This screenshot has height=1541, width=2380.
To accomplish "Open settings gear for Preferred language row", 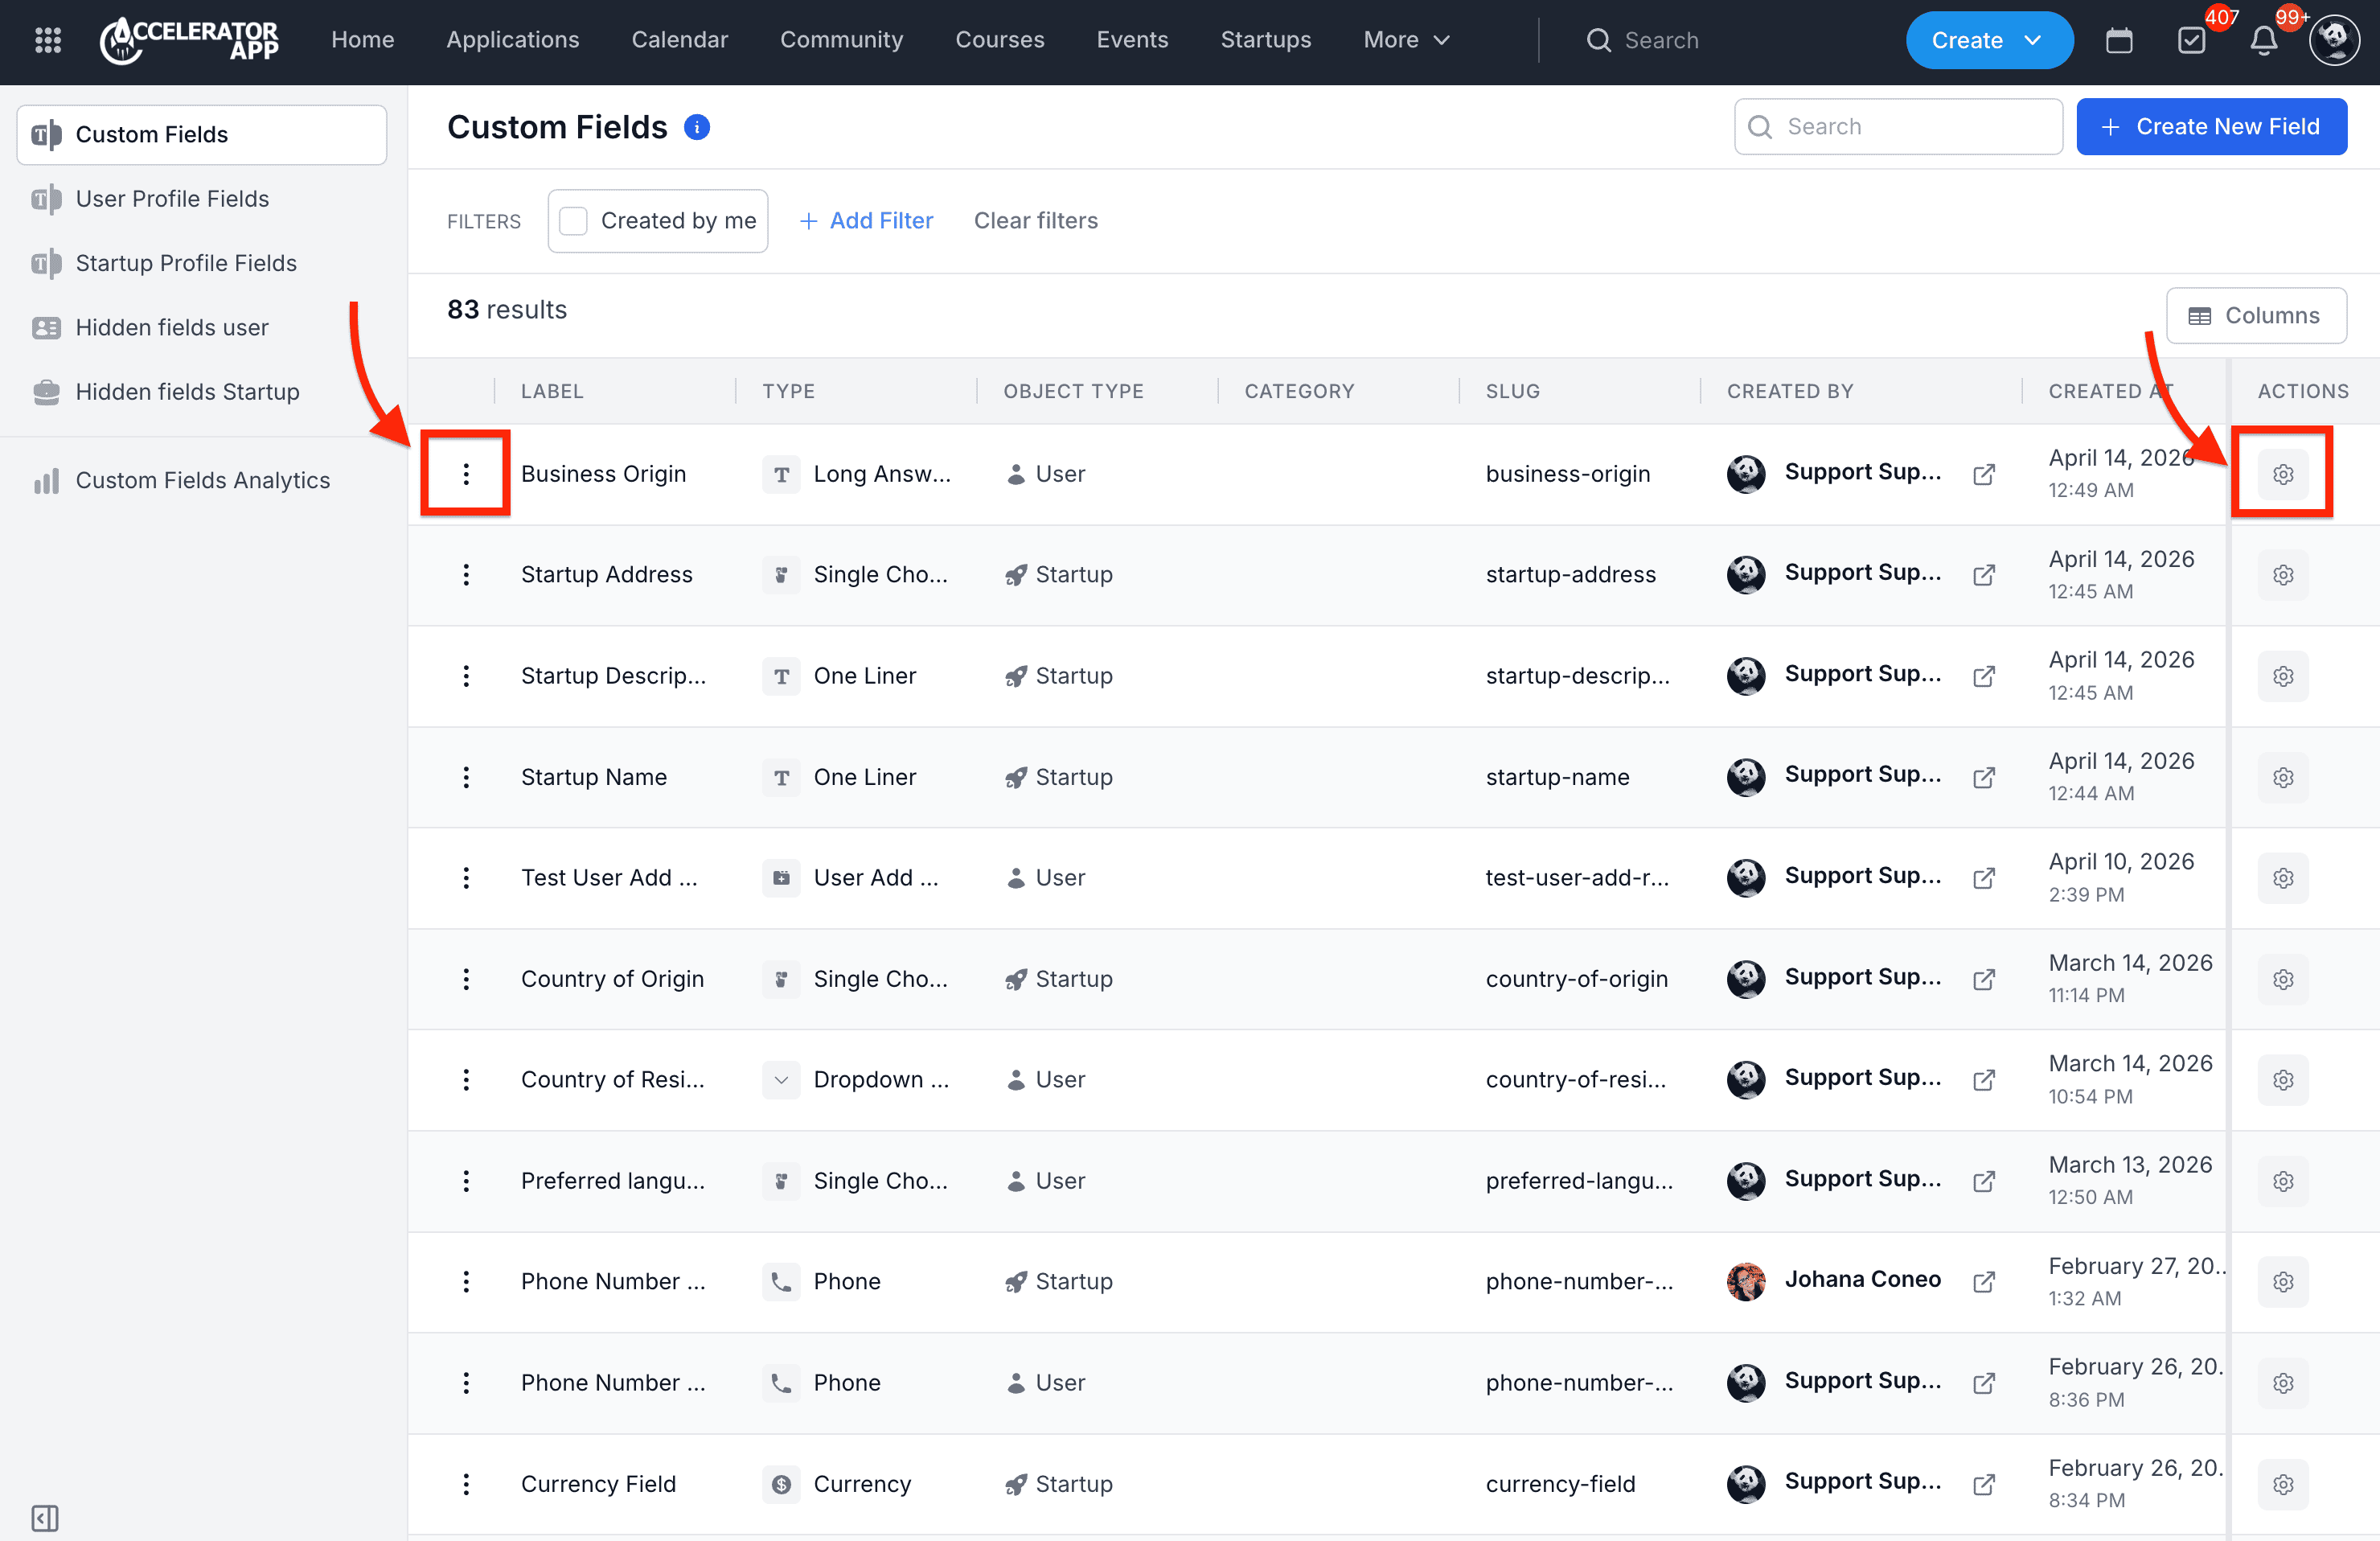I will tap(2283, 1181).
